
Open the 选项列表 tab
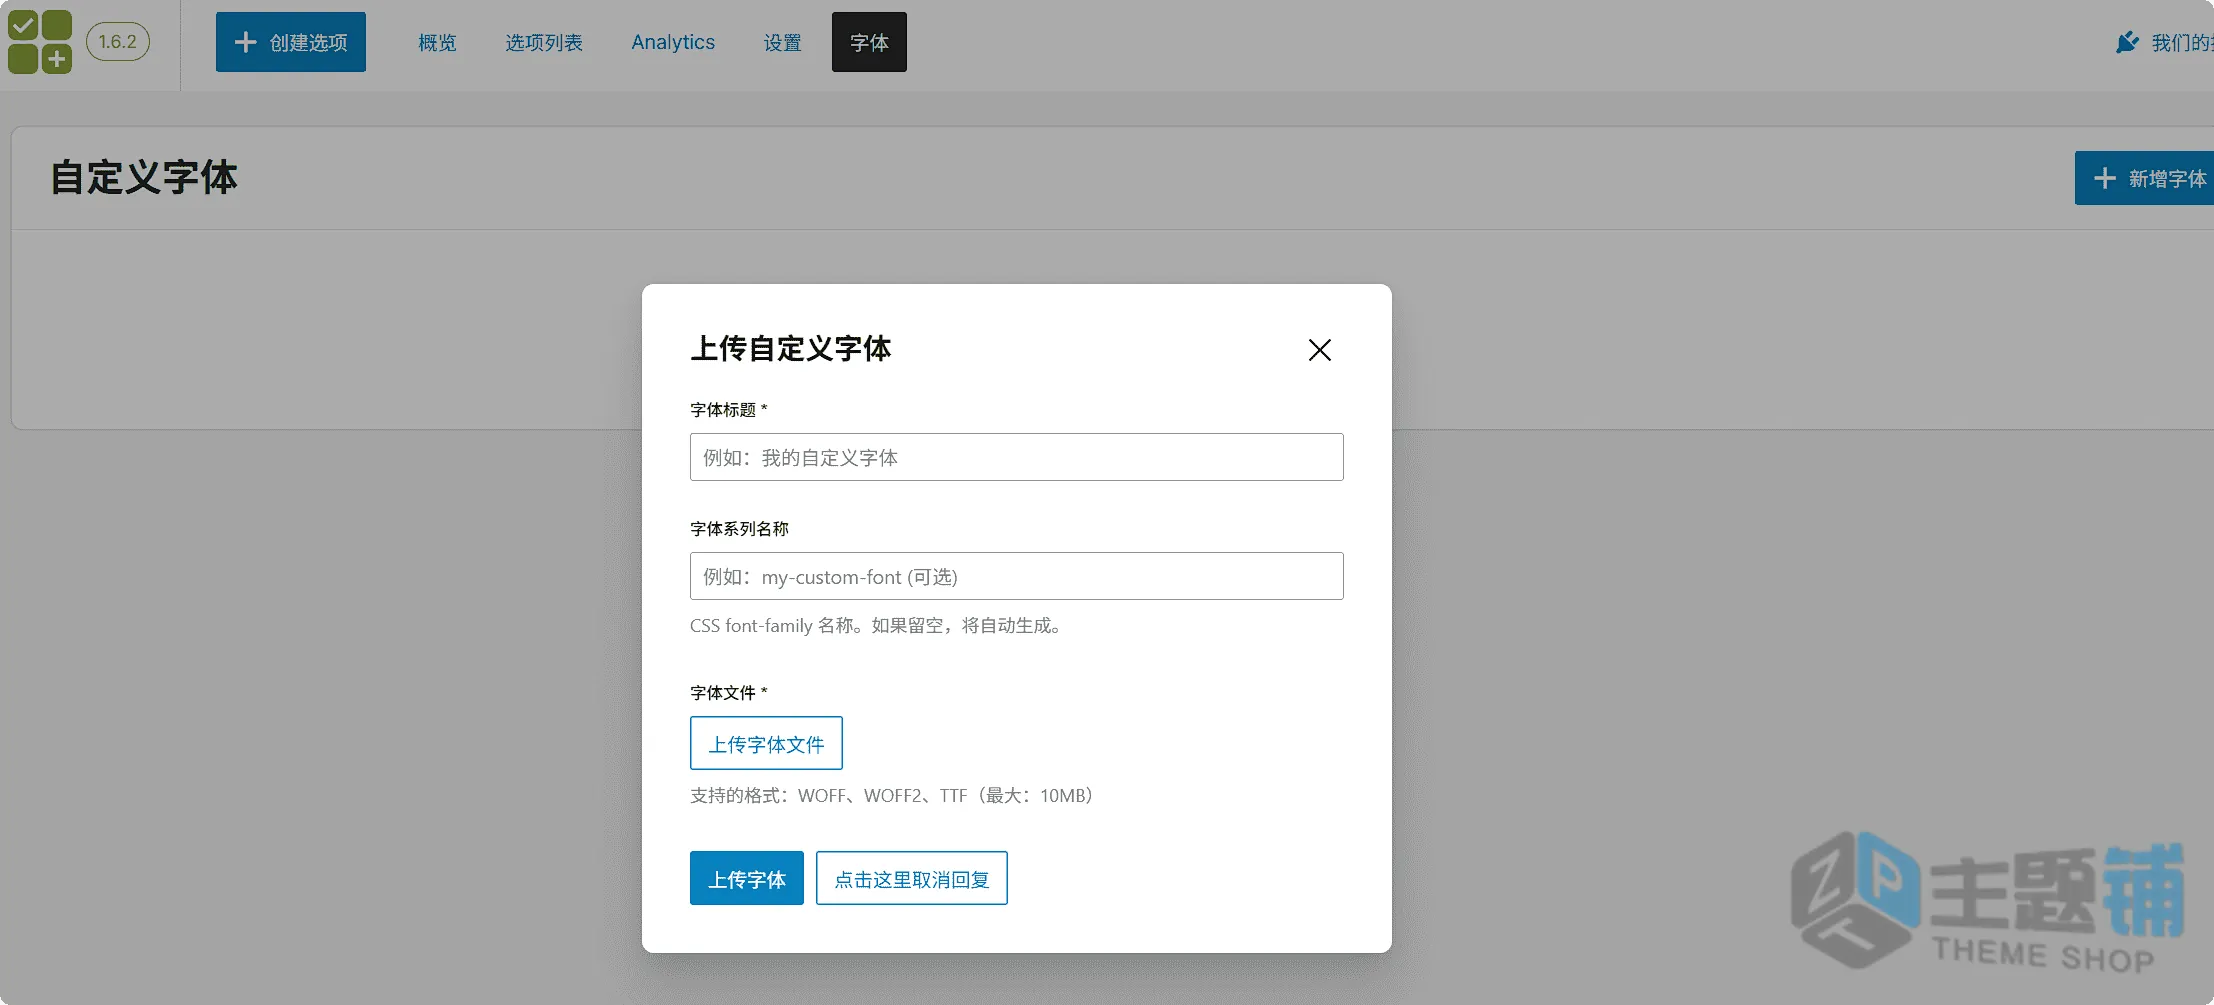click(544, 42)
